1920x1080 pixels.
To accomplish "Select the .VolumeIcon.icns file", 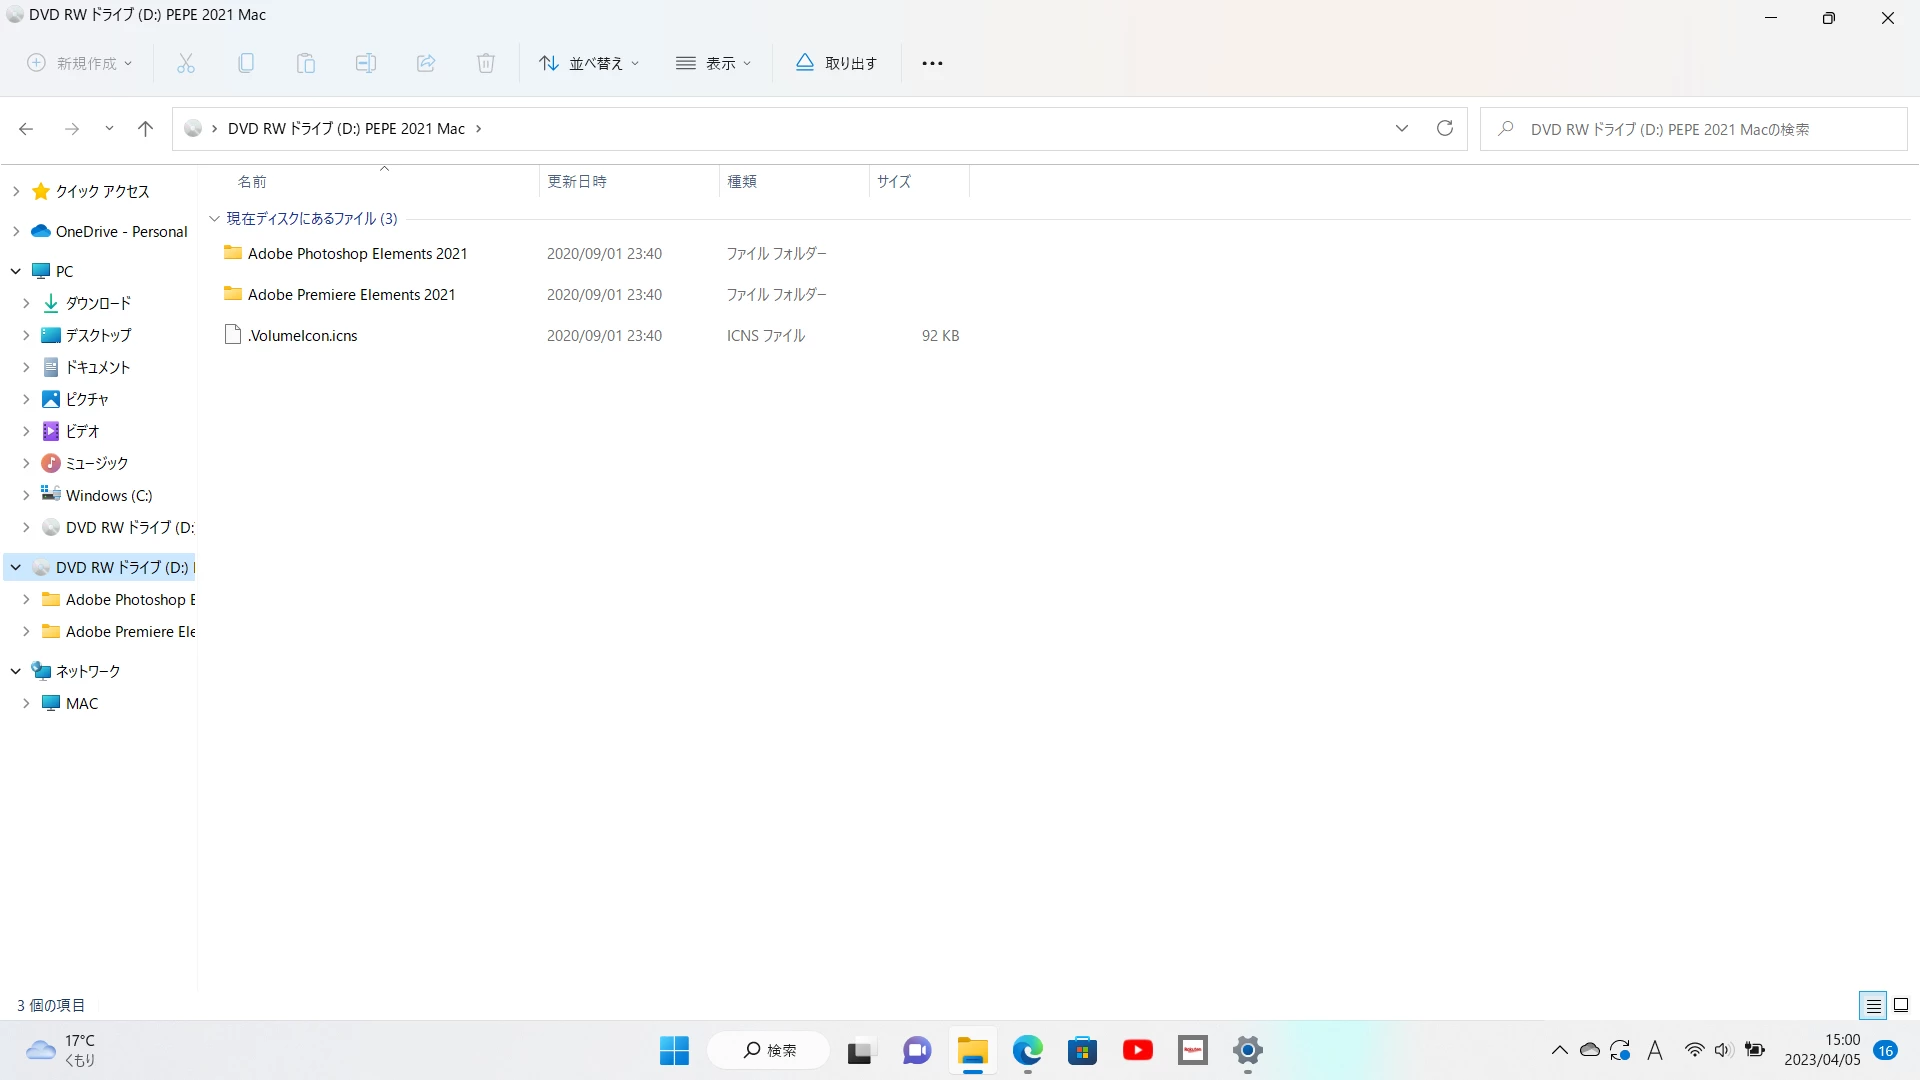I will (x=302, y=335).
